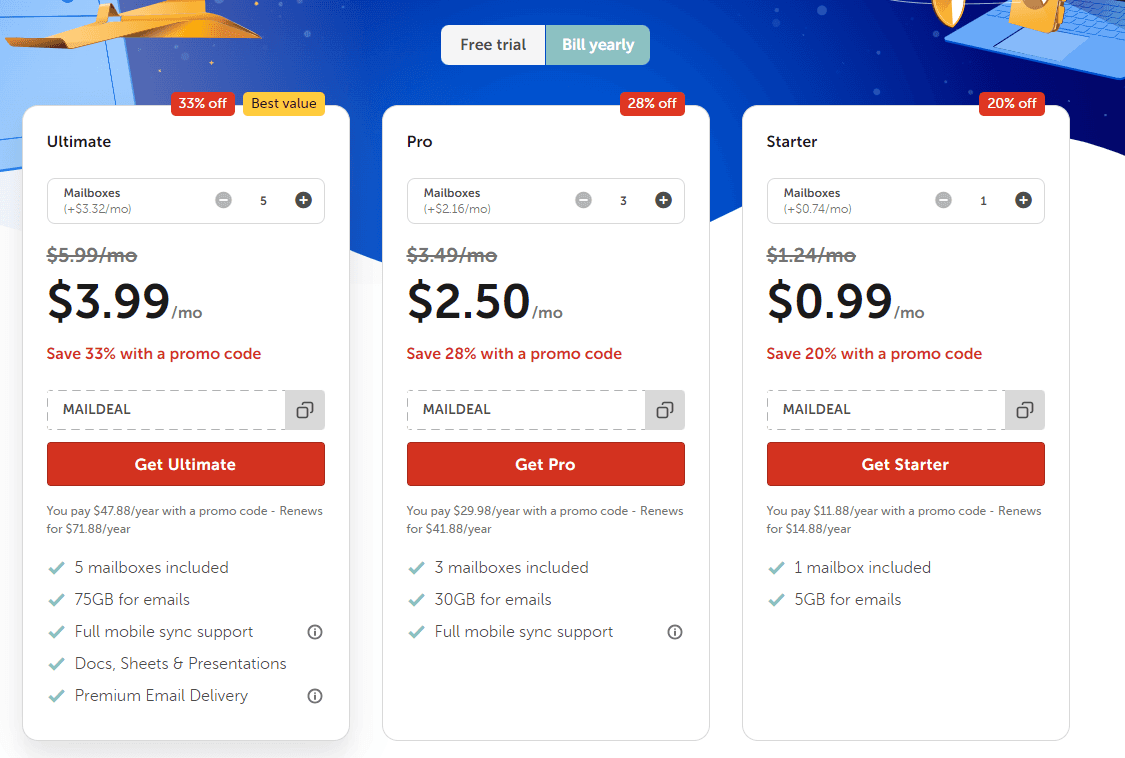Click the Get Pro button
The image size is (1125, 758).
coord(545,463)
